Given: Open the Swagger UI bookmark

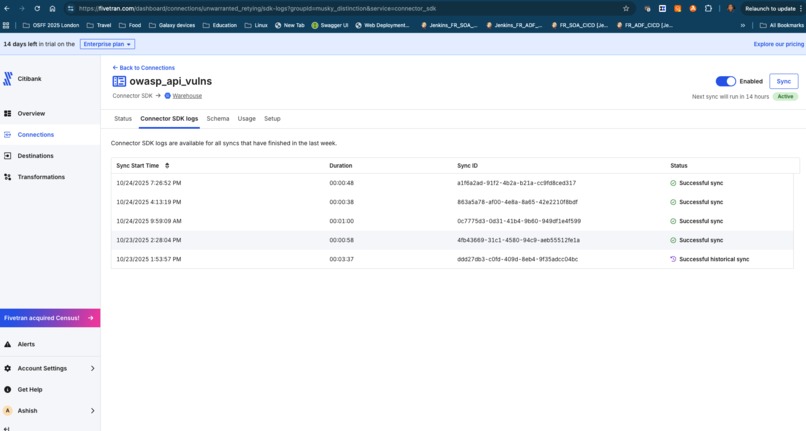Looking at the screenshot, I should pyautogui.click(x=329, y=25).
